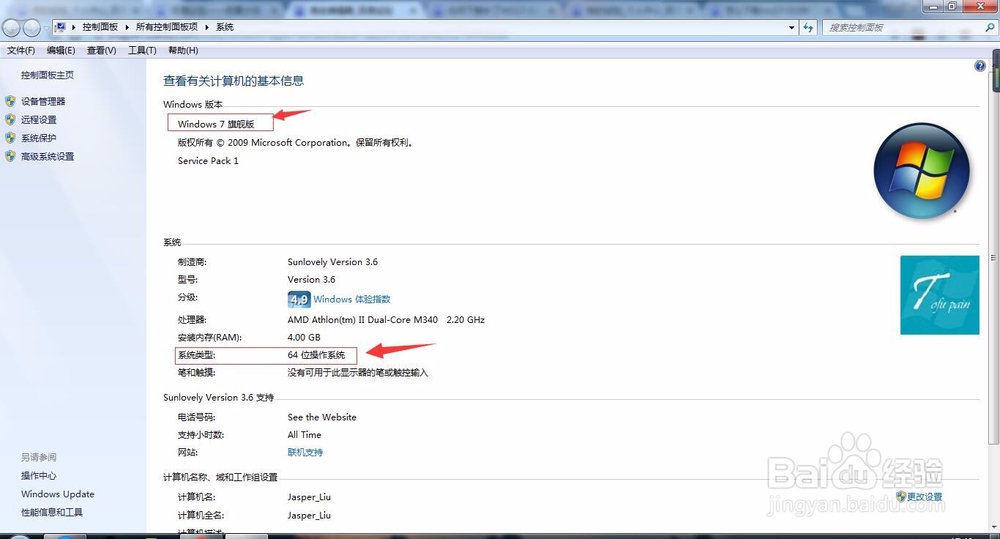Click All Time support hours value
Viewport: 1000px width, 539px height.
tap(304, 435)
